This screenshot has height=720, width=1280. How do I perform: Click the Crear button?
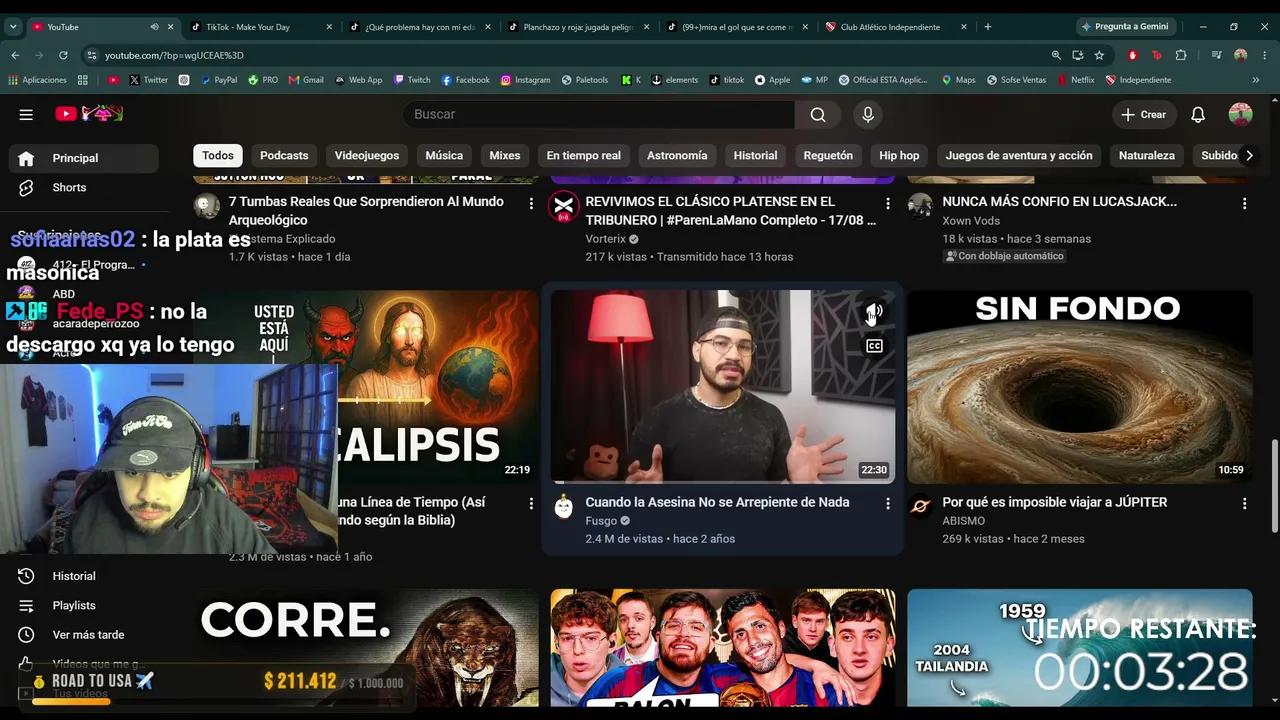[x=1143, y=114]
